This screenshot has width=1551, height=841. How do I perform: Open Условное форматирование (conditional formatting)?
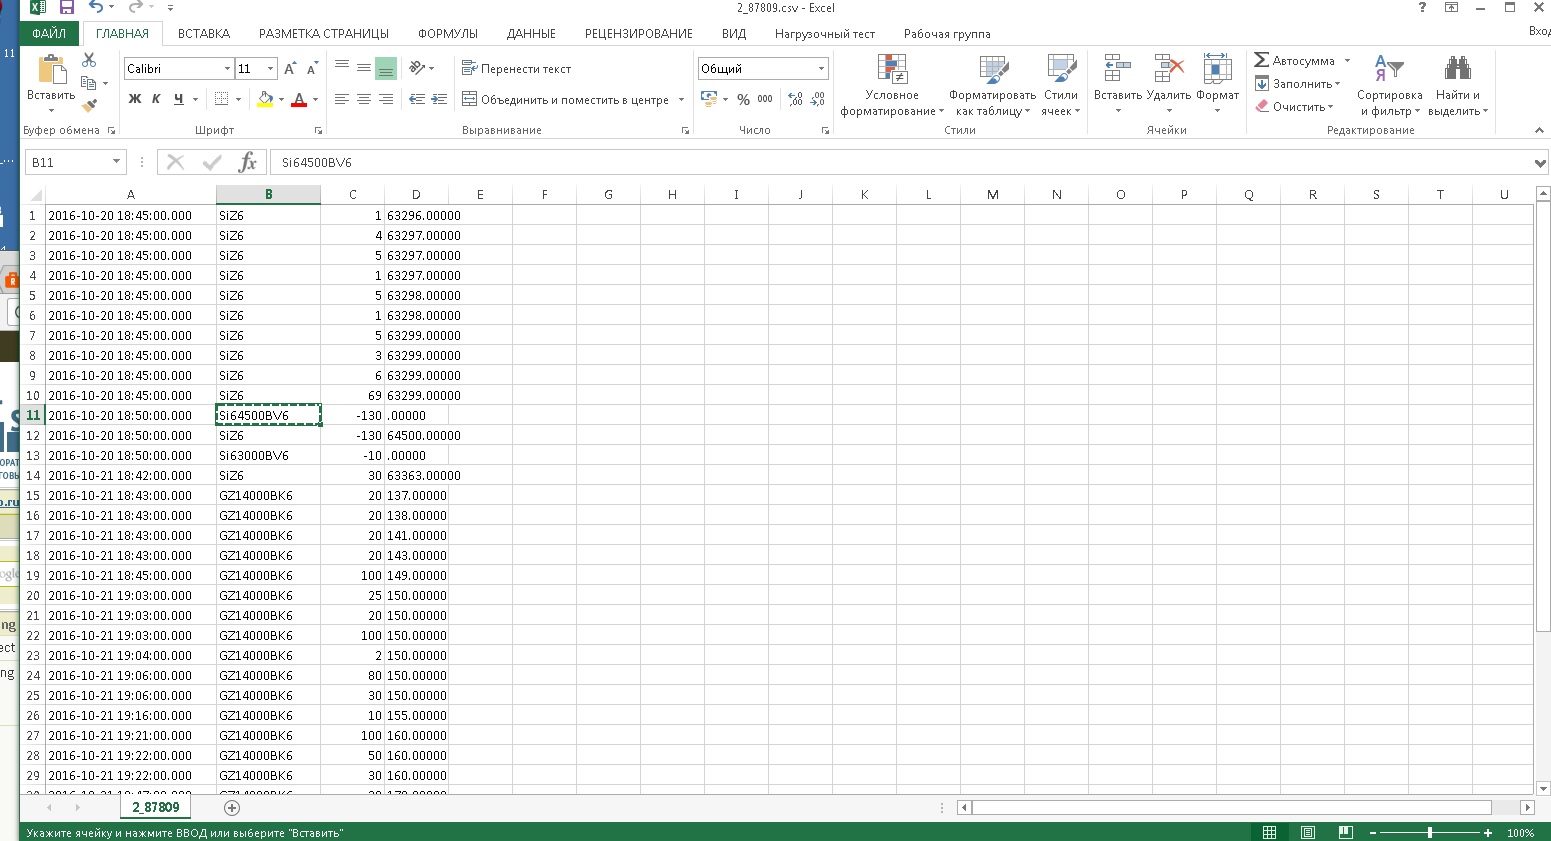[x=892, y=85]
